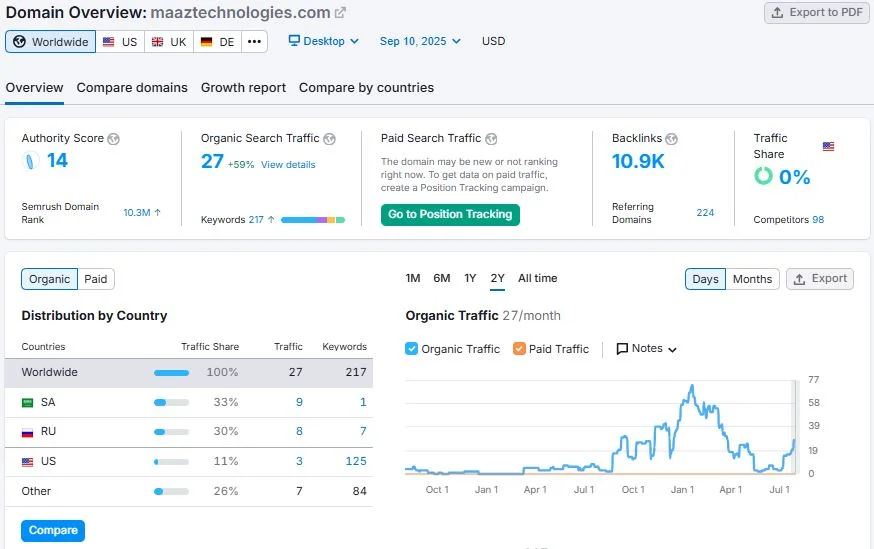Toggle the Organic Traffic checkbox
Screen dimensions: 874x549
tap(411, 349)
